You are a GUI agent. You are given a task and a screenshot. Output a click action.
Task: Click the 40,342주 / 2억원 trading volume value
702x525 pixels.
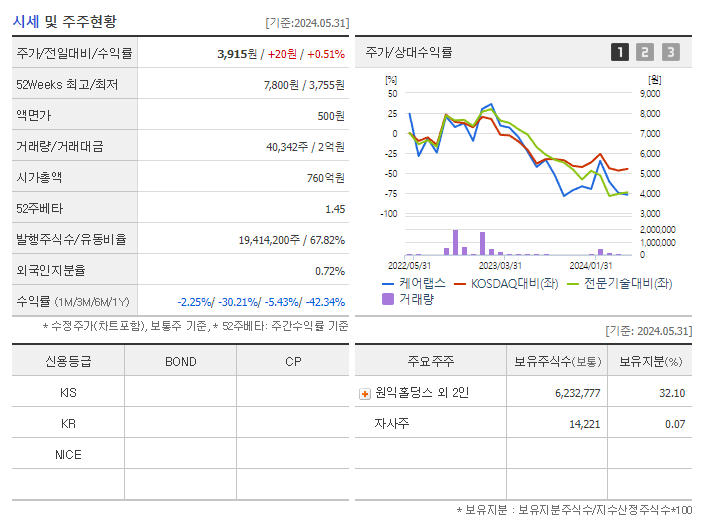(305, 147)
